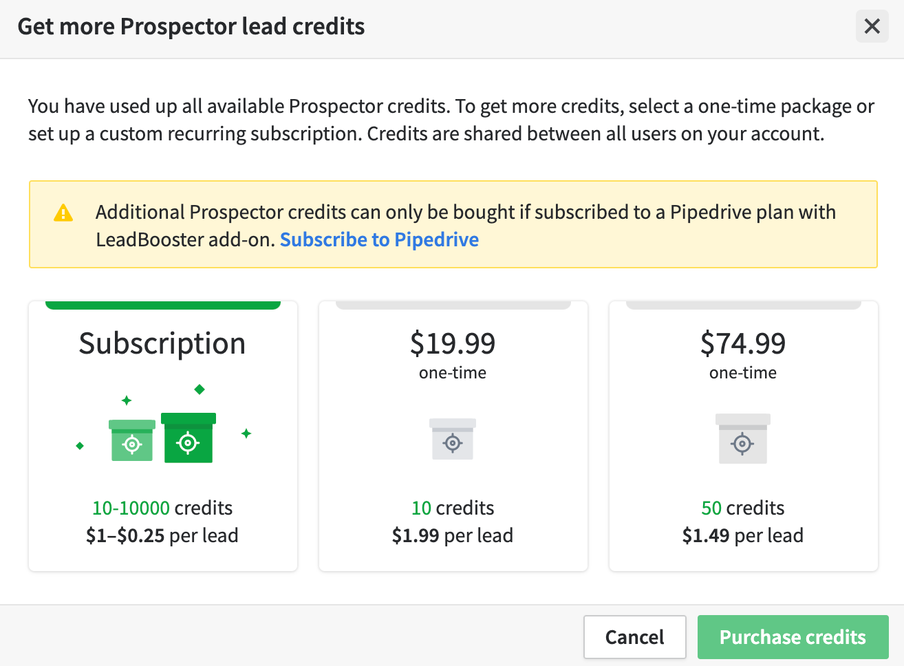
Task: Click the $1.99 per lead text
Action: tap(453, 535)
